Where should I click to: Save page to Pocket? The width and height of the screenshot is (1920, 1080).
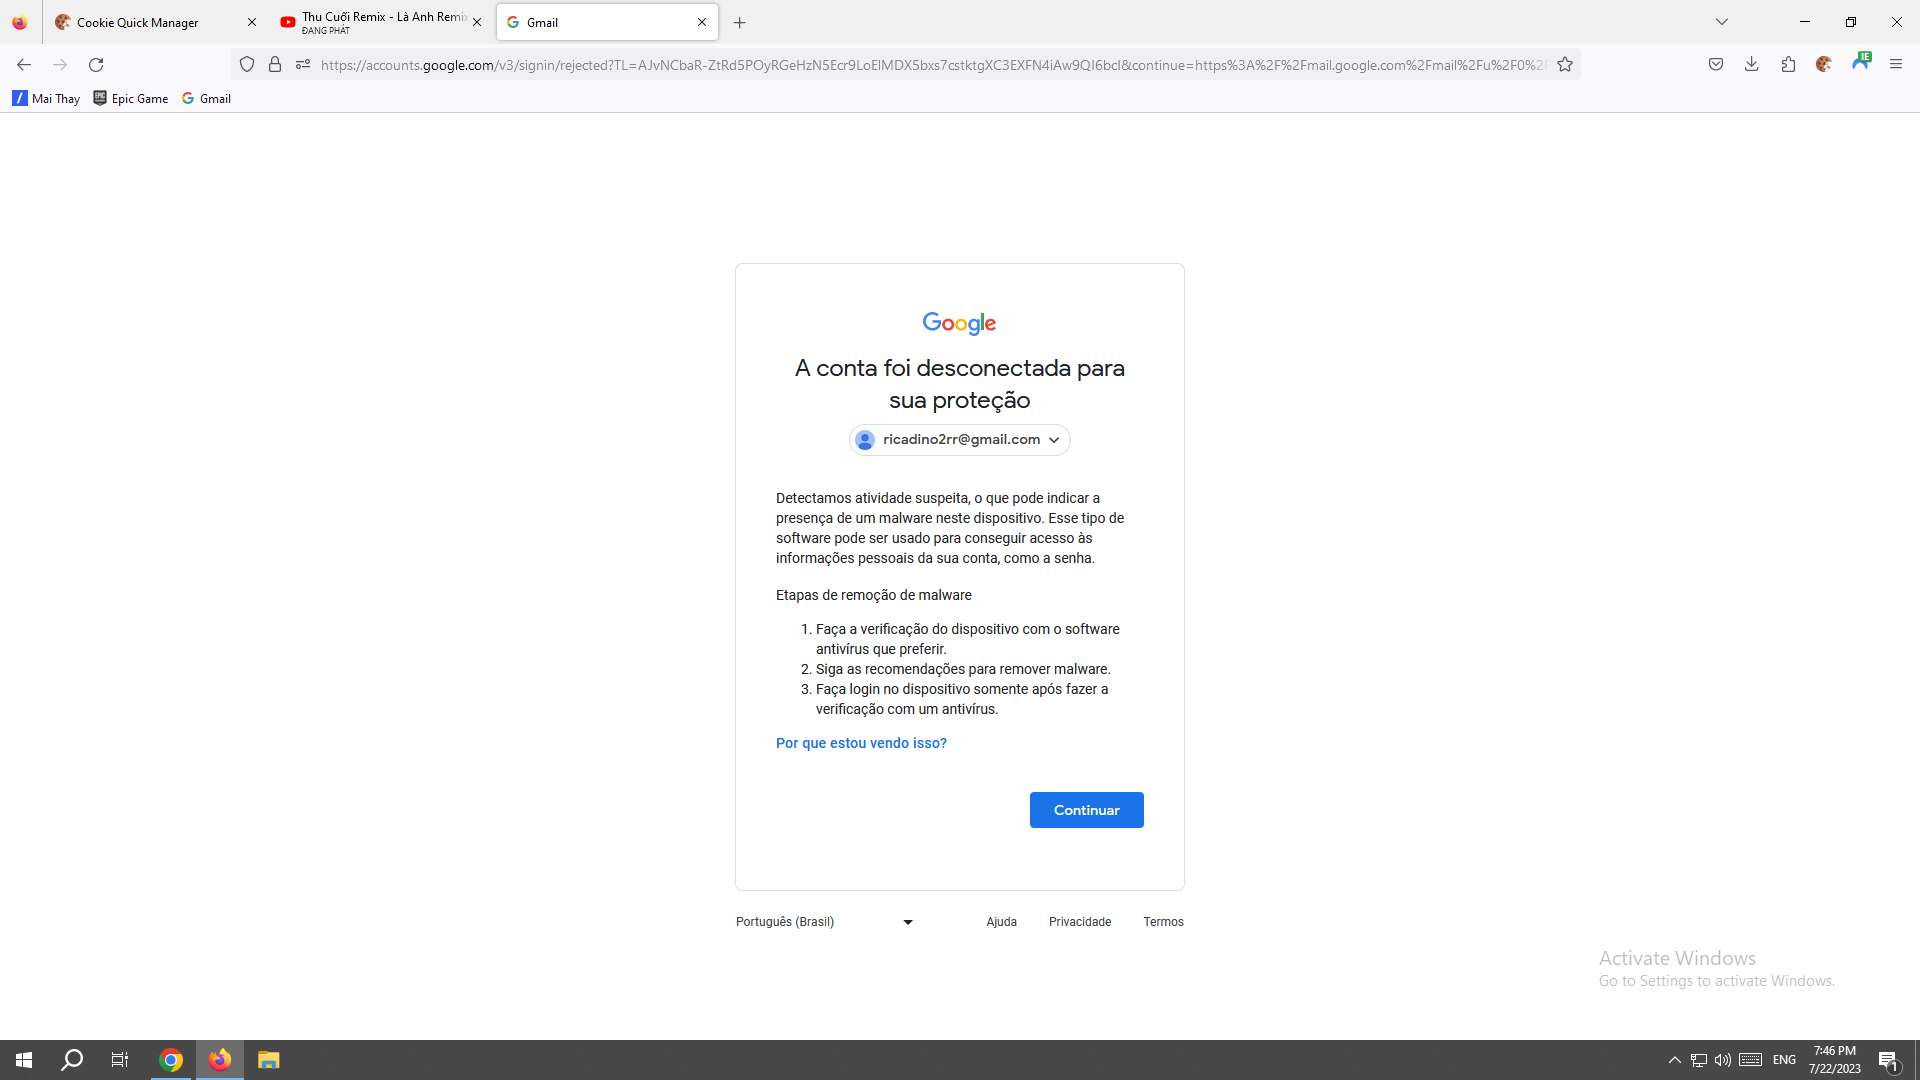click(x=1716, y=65)
